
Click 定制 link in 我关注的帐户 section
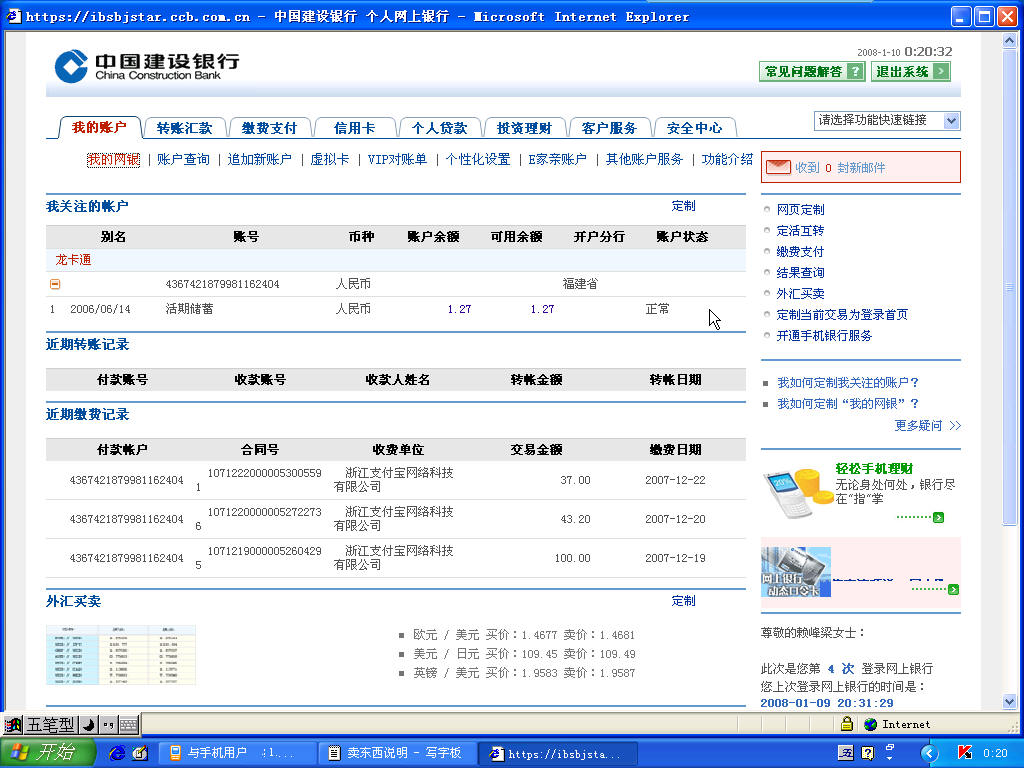click(683, 206)
